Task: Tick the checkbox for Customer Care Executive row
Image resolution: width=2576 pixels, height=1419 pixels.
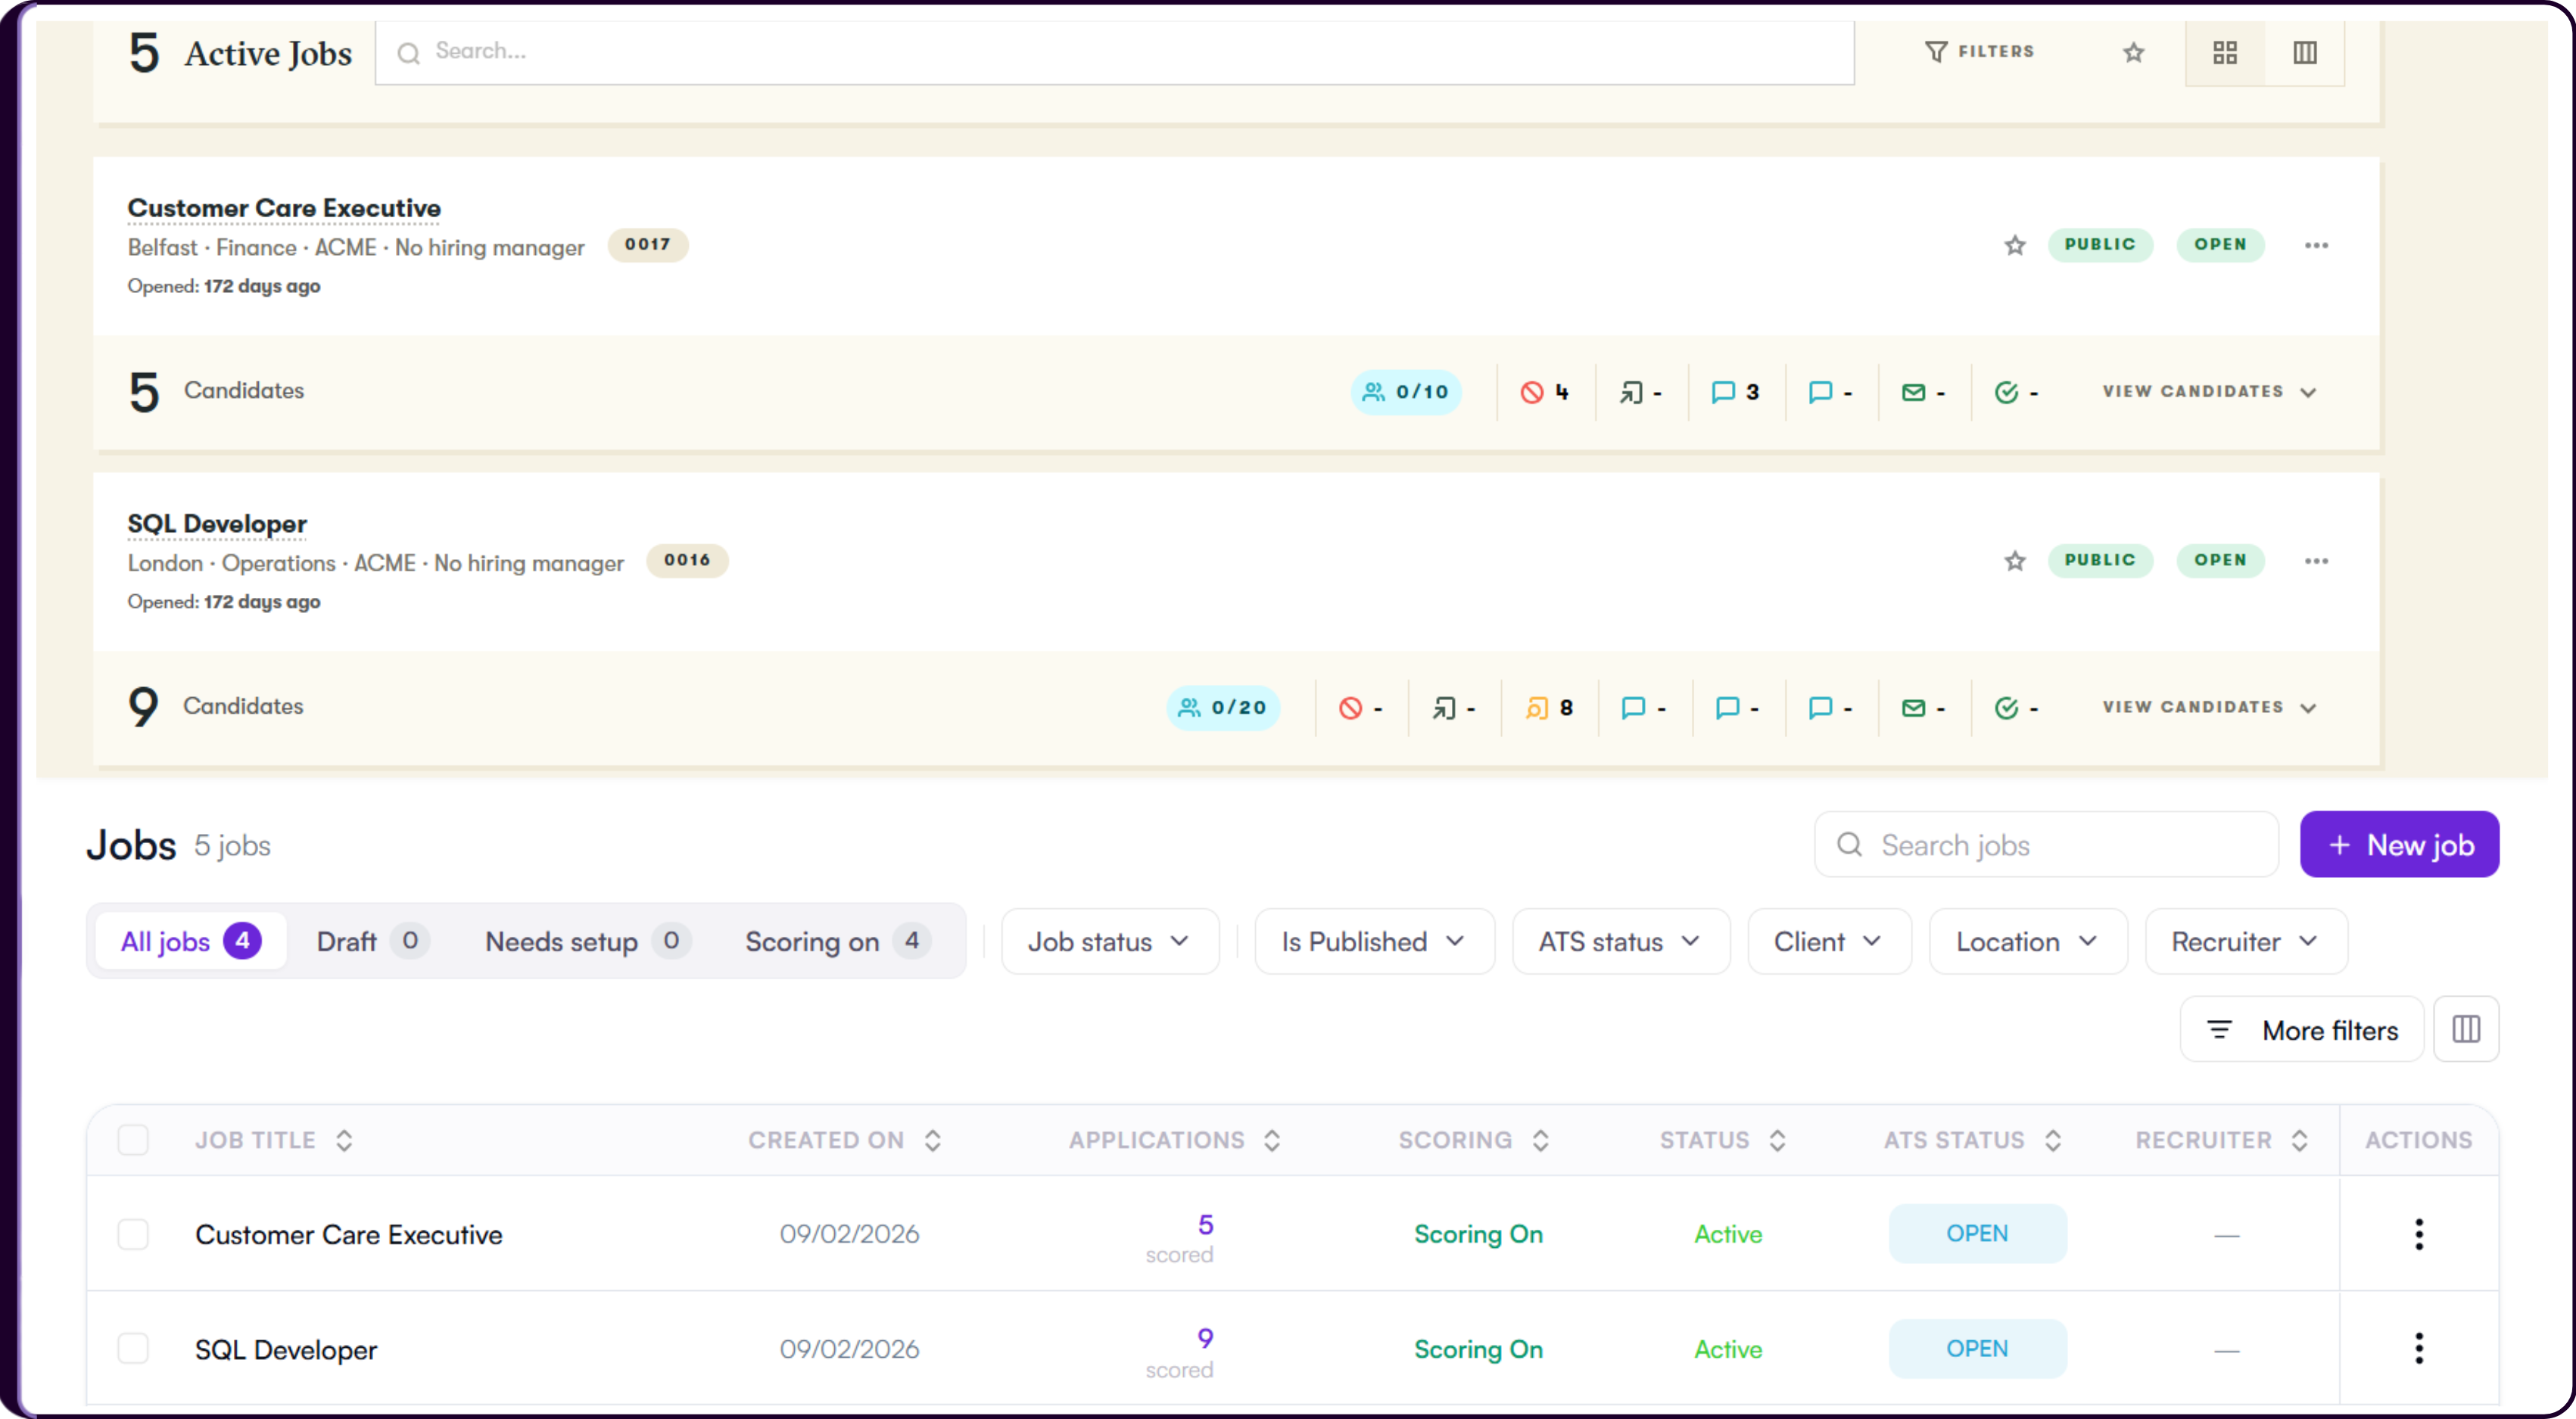Action: click(133, 1235)
